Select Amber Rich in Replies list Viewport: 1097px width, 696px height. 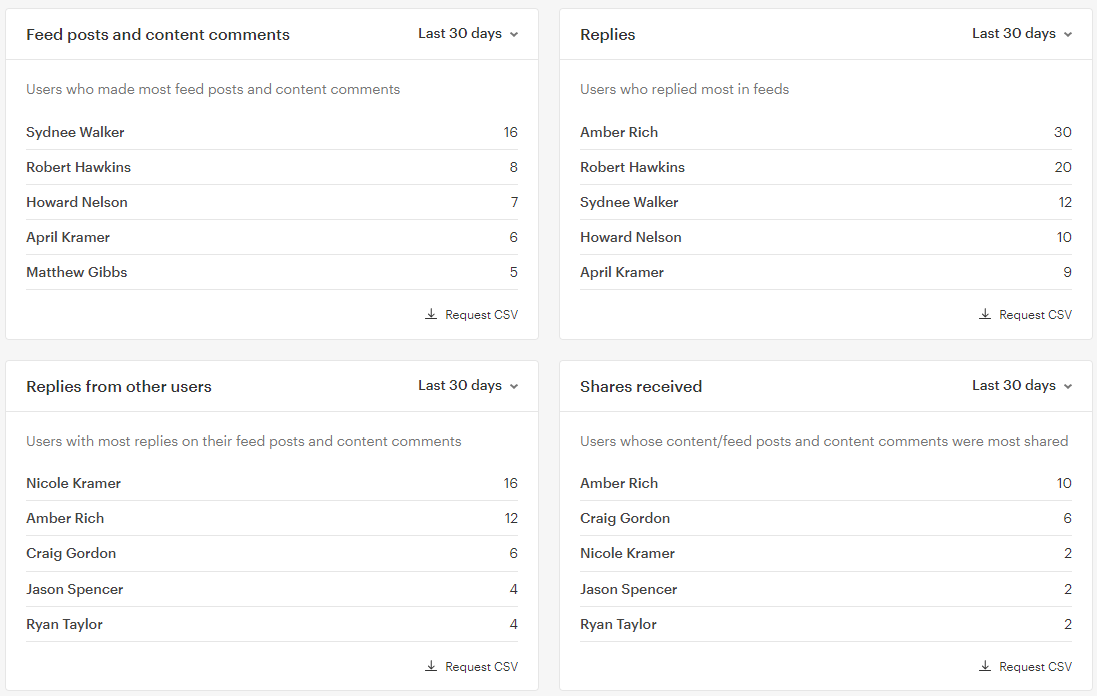point(619,132)
